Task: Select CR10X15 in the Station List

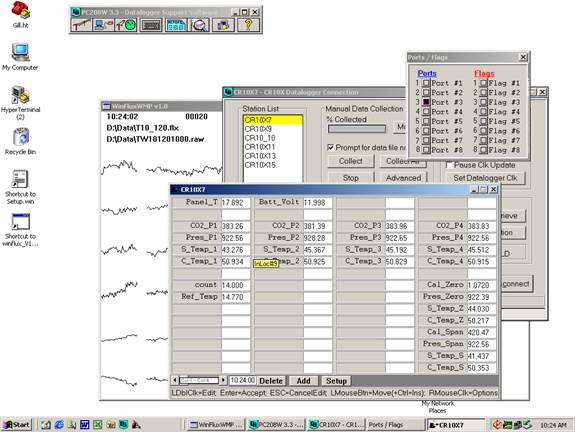Action: (x=273, y=165)
